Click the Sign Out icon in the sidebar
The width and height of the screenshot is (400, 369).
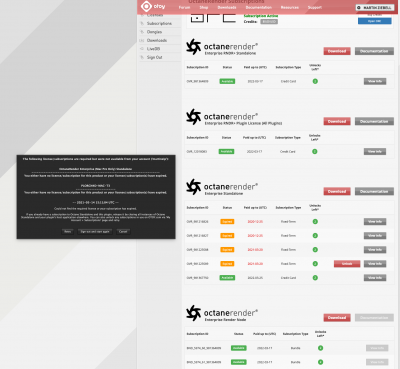(142, 57)
